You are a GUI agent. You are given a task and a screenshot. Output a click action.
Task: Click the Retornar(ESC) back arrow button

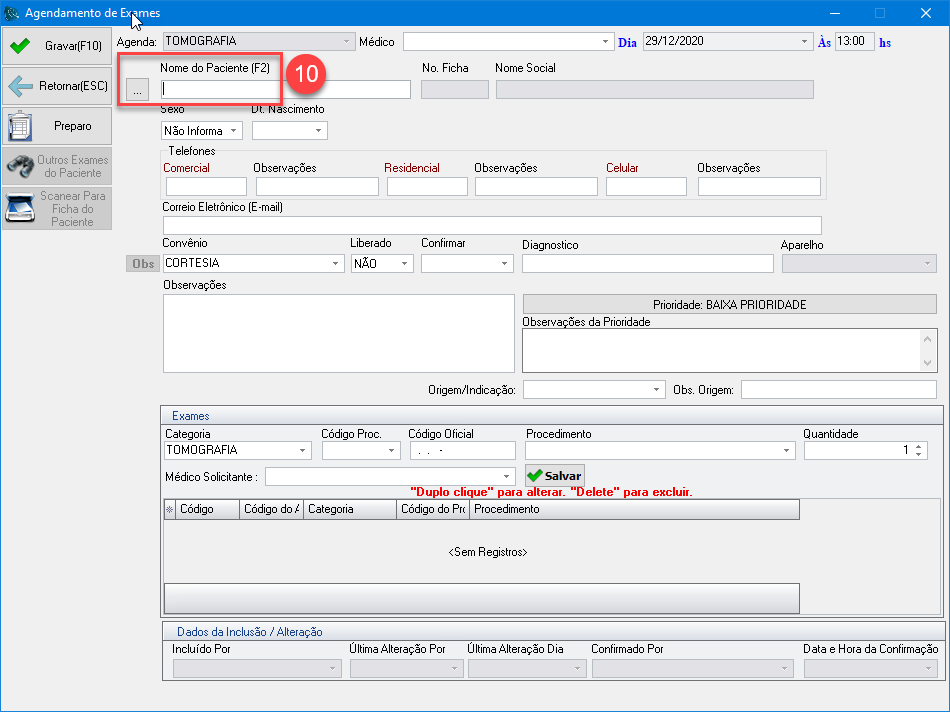pyautogui.click(x=57, y=86)
